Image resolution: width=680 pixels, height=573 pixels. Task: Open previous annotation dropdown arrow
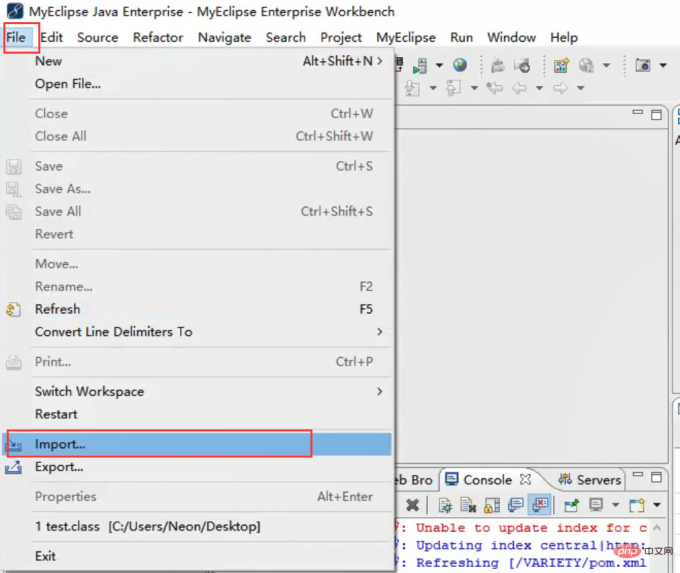474,88
